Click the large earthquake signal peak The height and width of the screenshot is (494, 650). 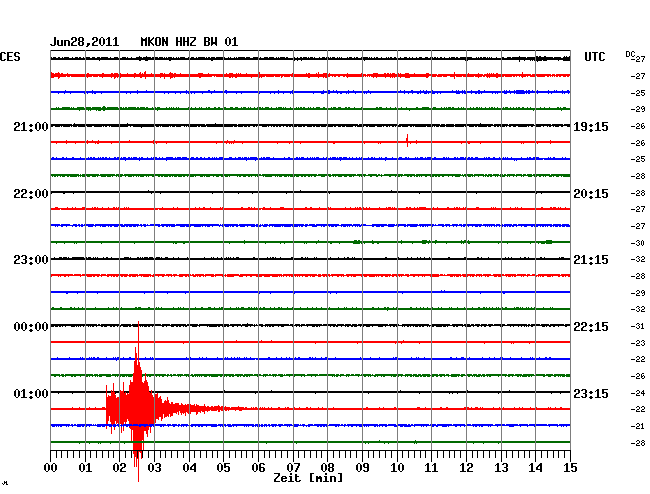click(x=138, y=401)
